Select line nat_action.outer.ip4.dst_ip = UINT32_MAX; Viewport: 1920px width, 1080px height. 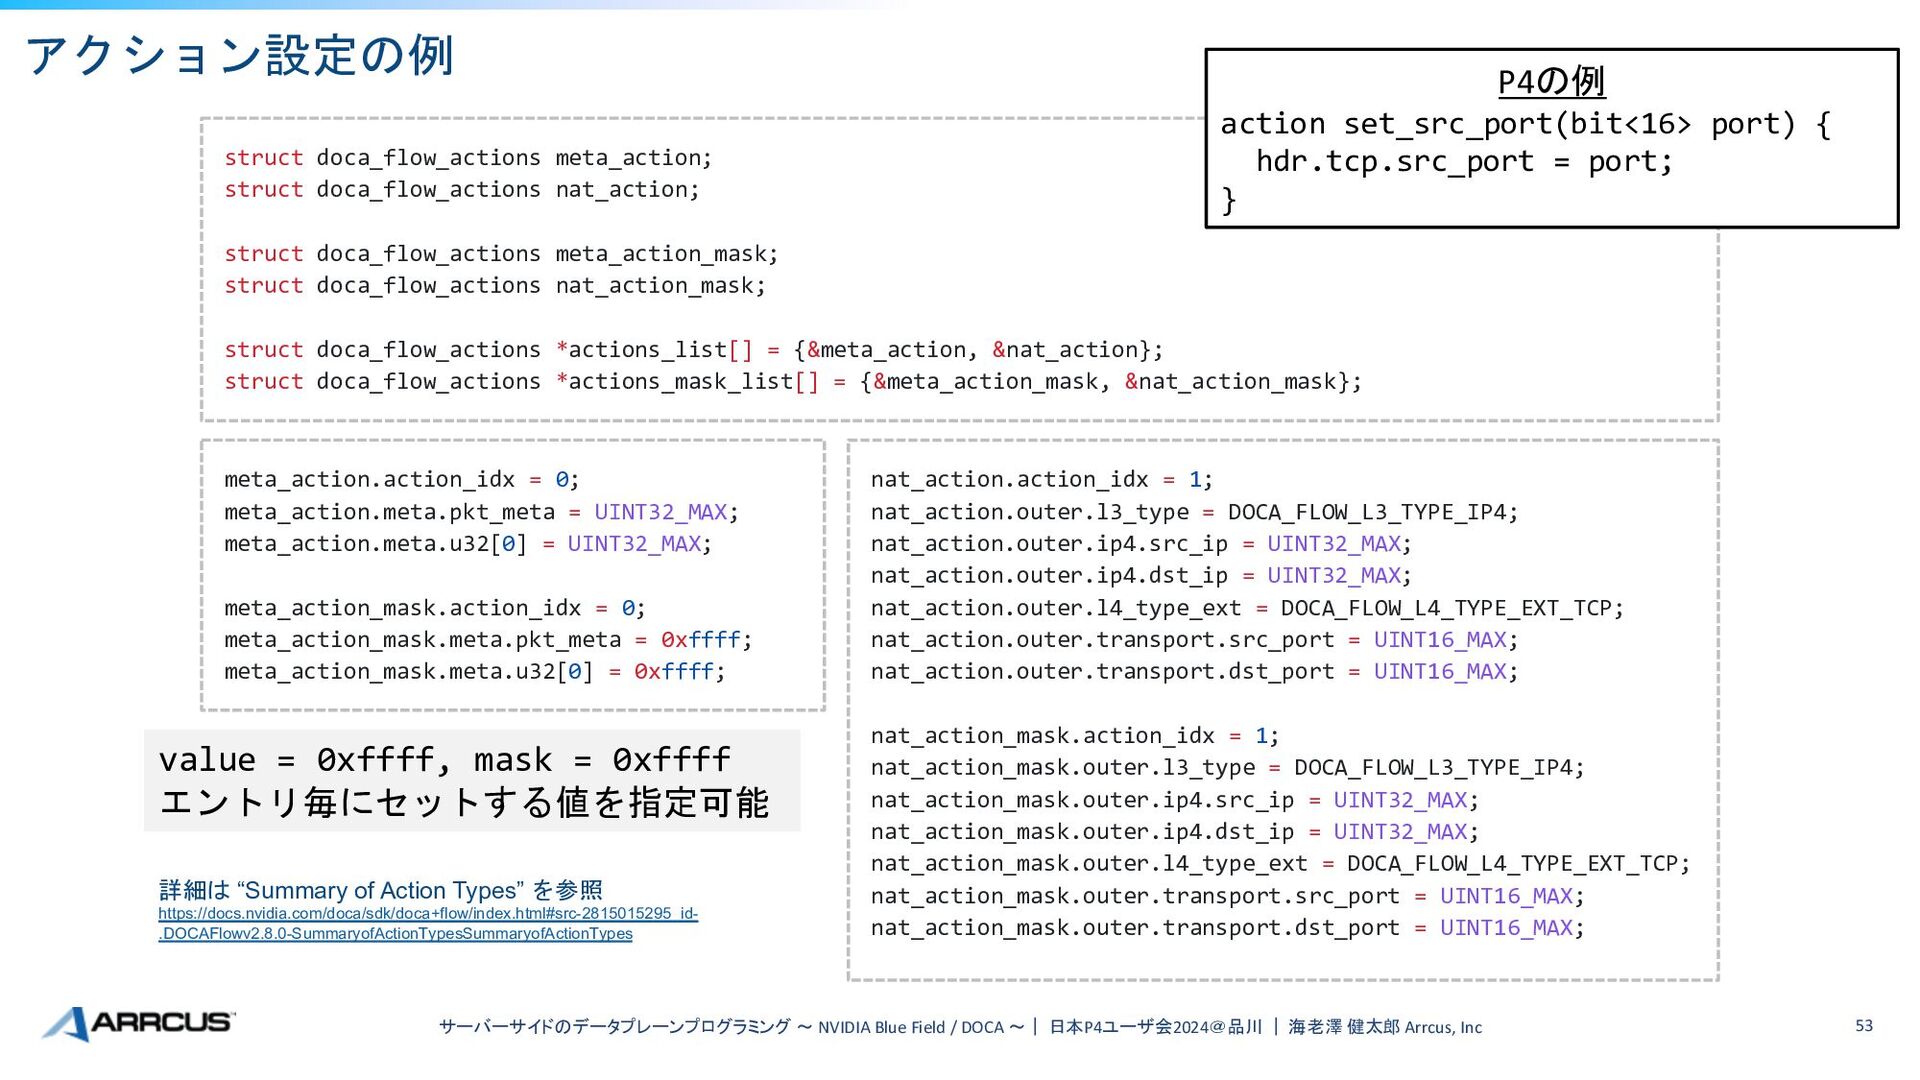1141,576
